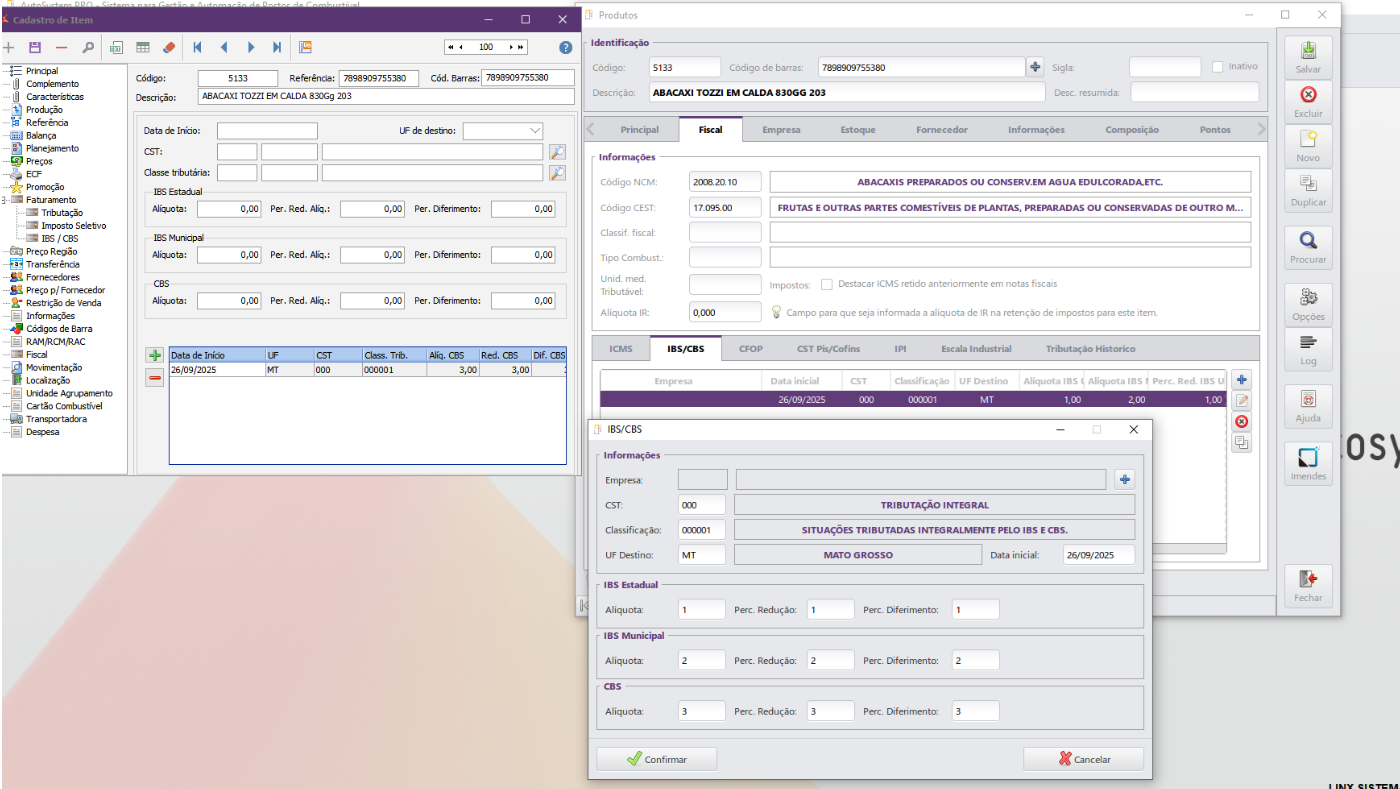The width and height of the screenshot is (1400, 789).
Task: Click right arrow to show more tabs
Action: (x=1260, y=130)
